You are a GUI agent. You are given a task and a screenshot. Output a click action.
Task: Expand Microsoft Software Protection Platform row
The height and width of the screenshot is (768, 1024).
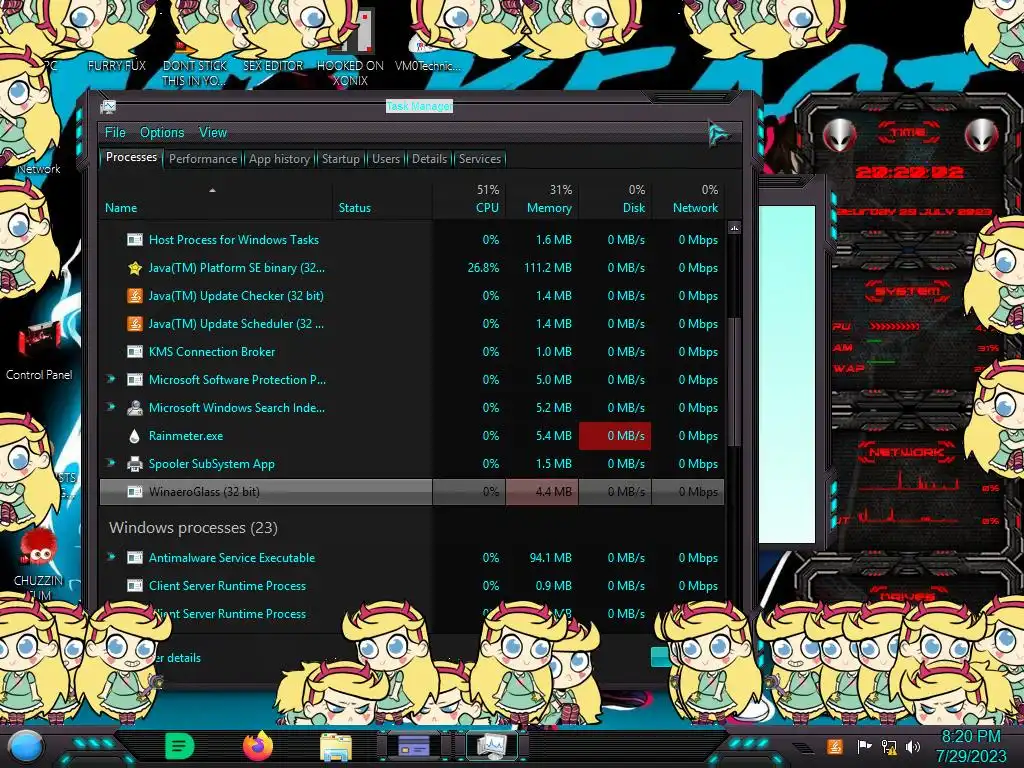[111, 379]
